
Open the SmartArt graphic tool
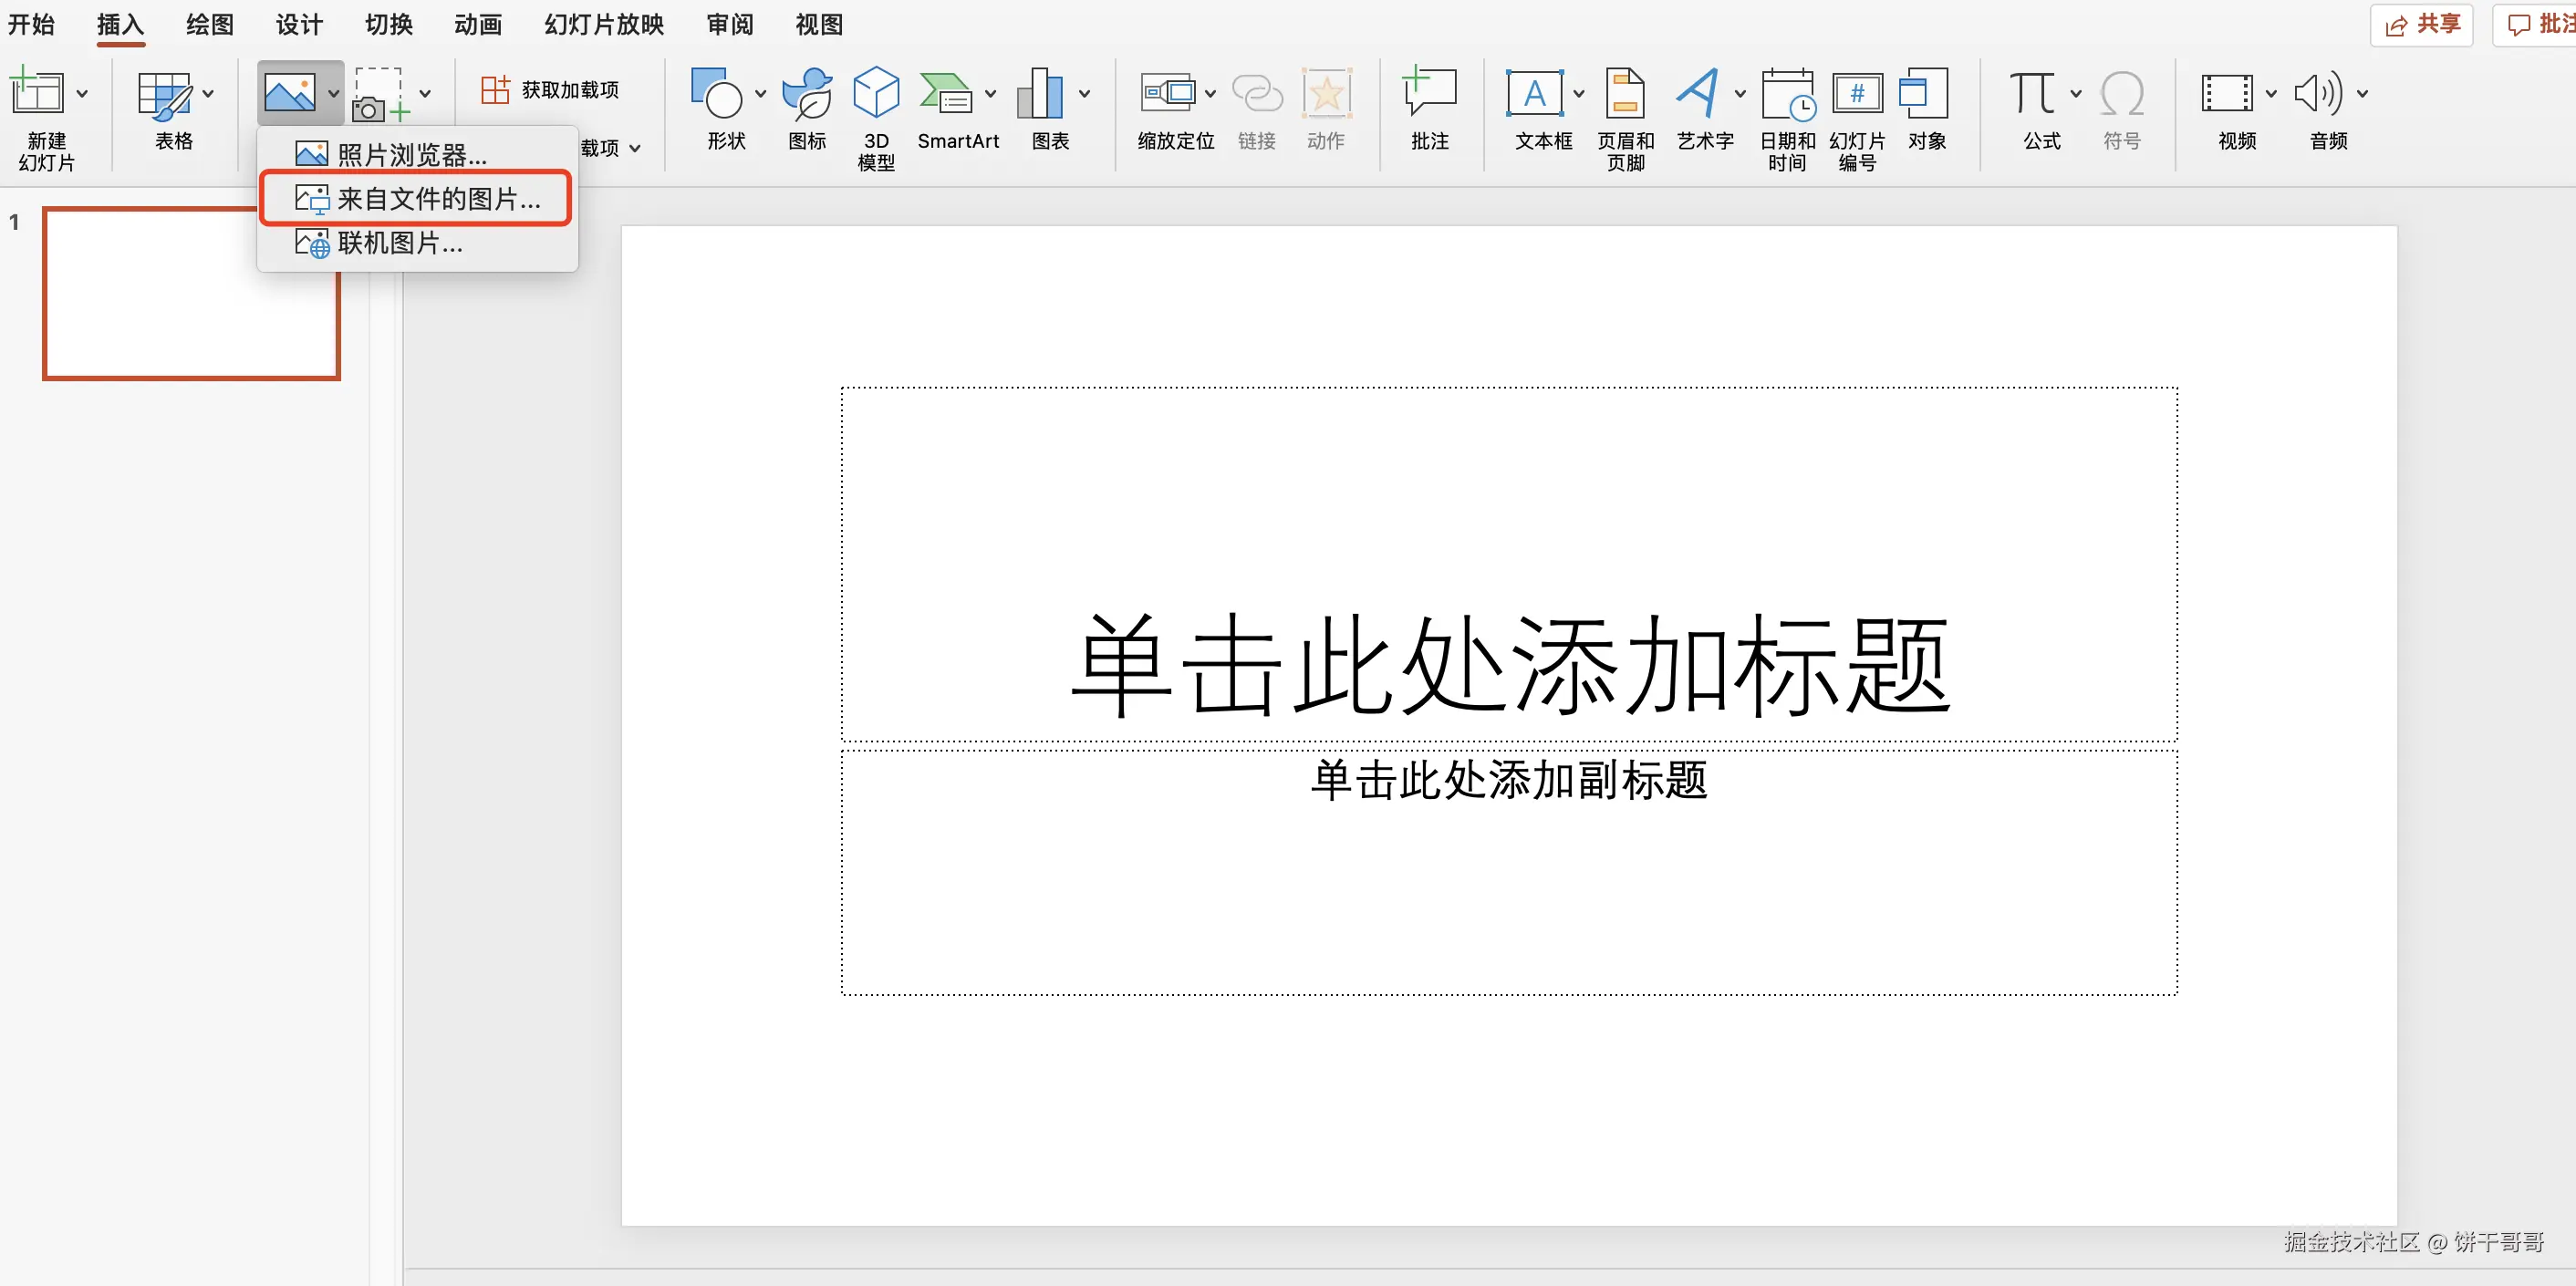[945, 94]
